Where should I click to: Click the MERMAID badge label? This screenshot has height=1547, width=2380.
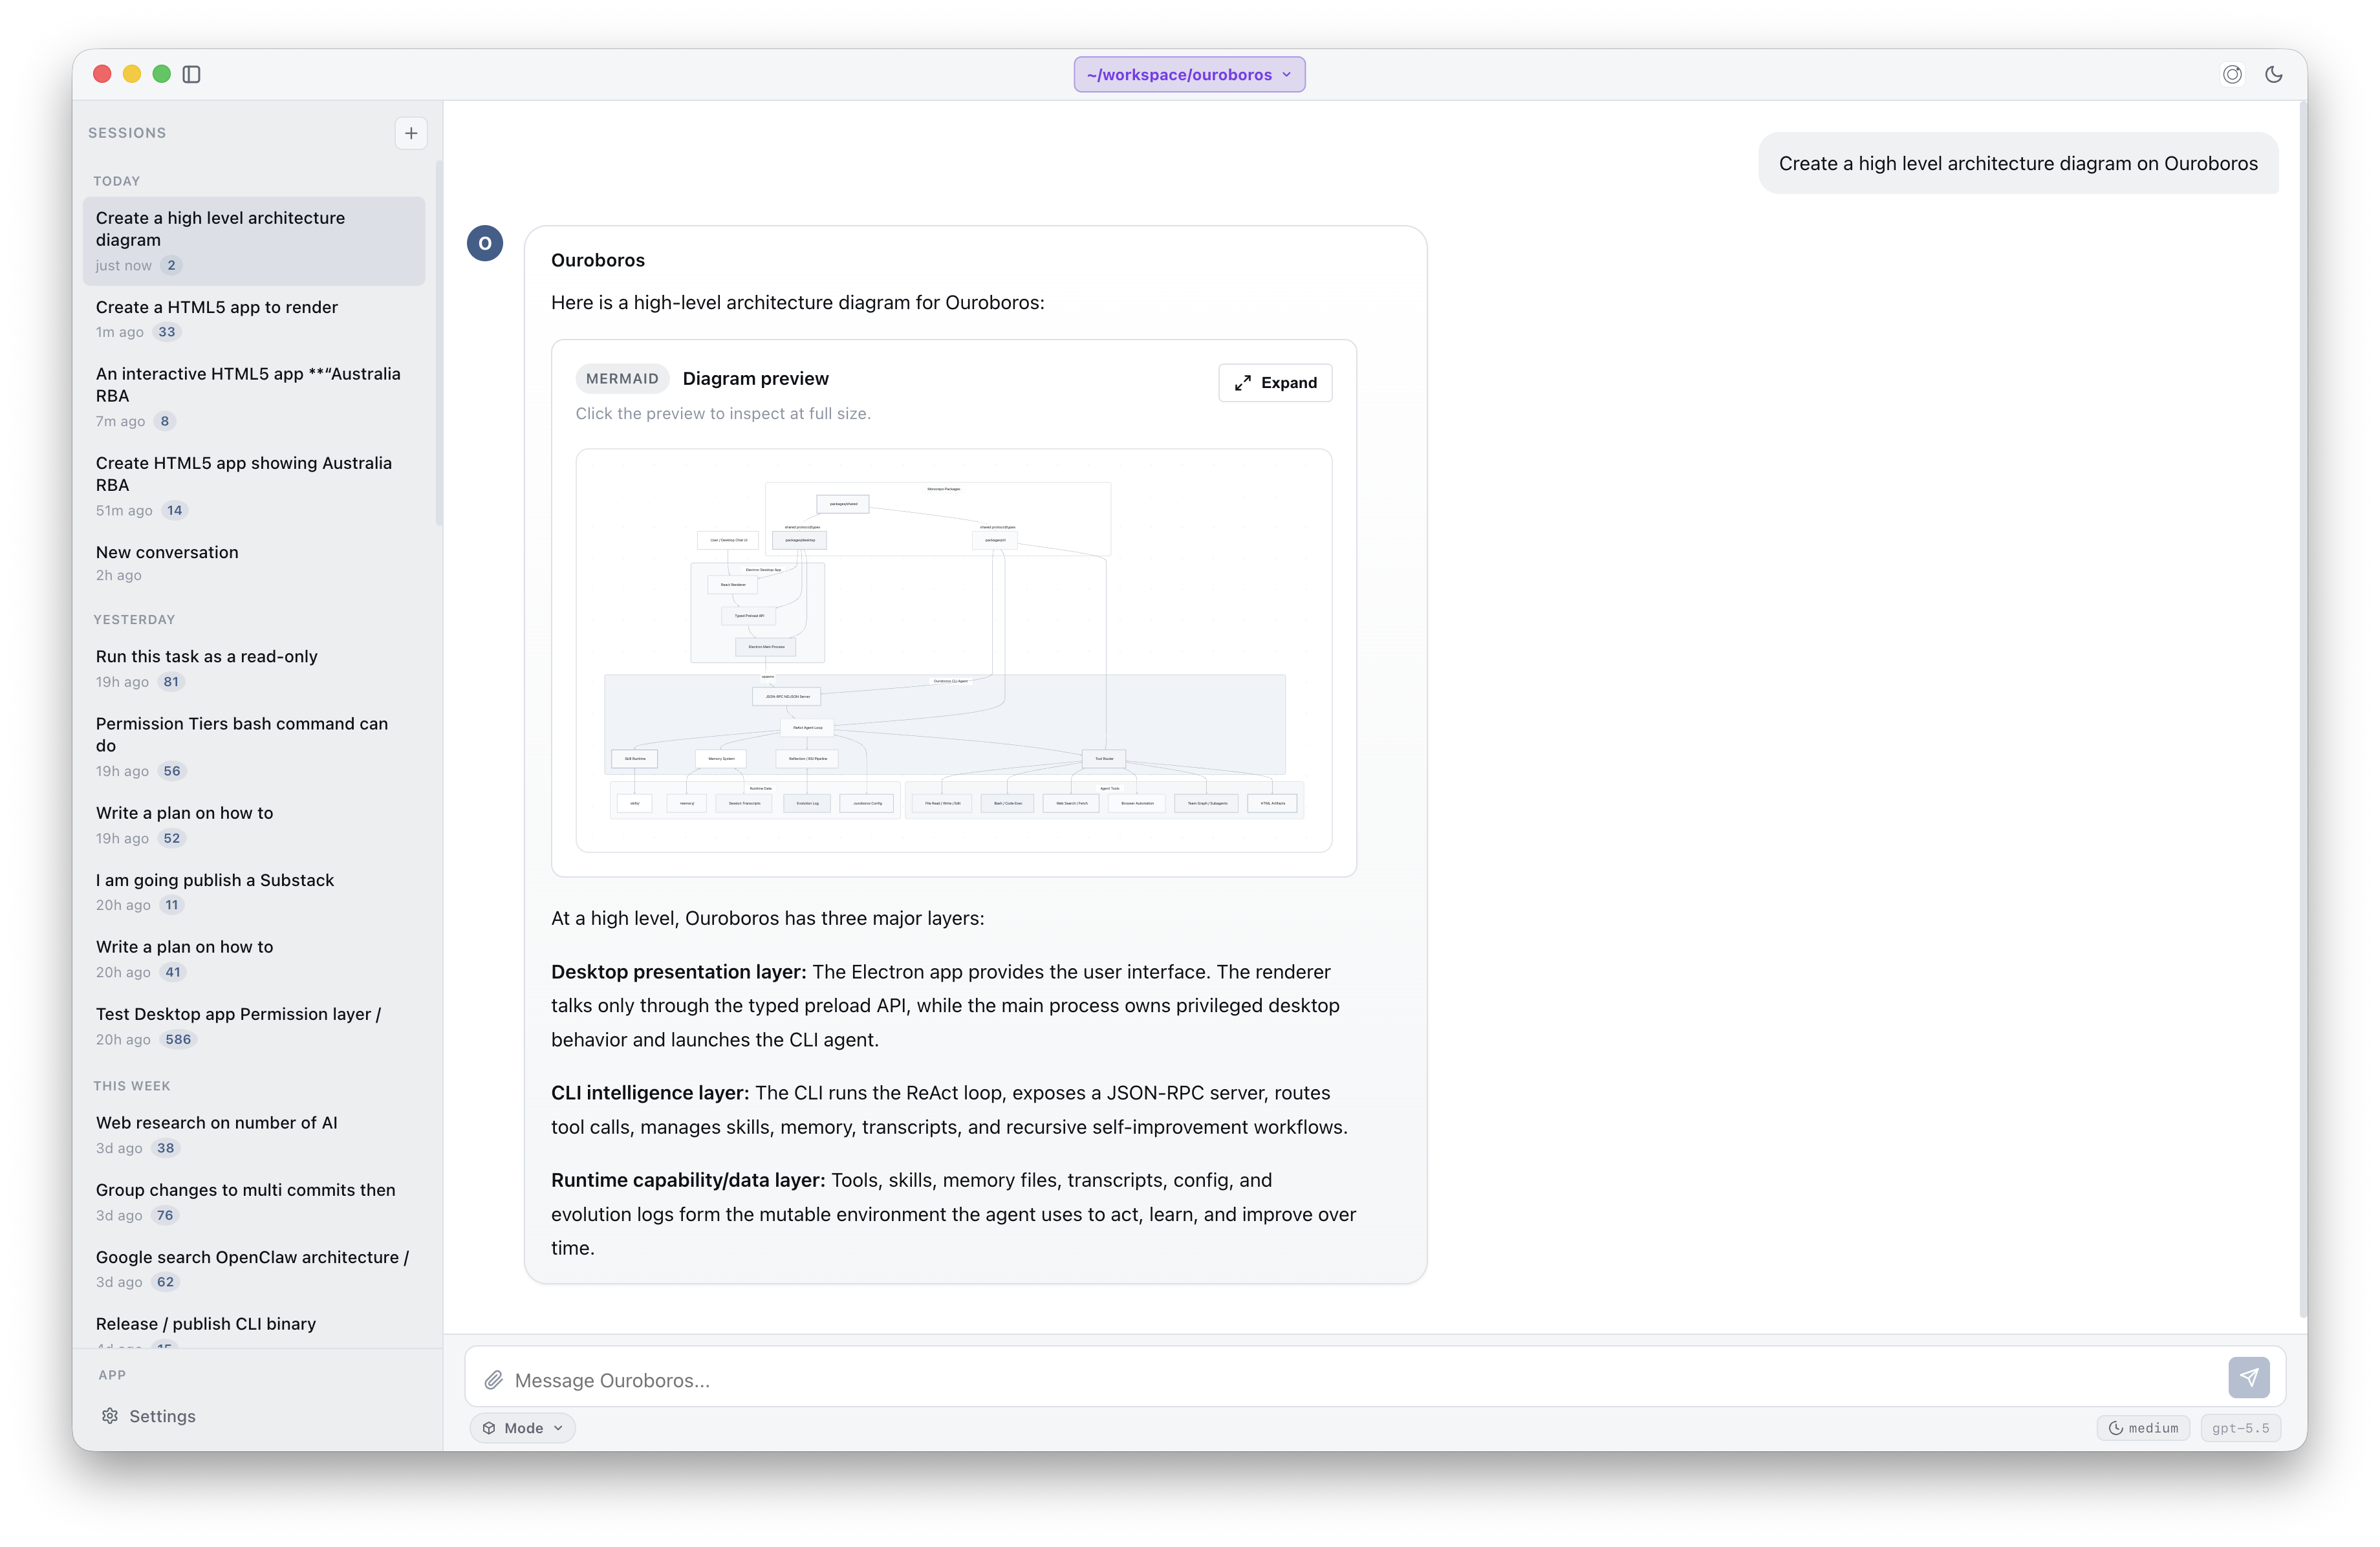tap(622, 378)
